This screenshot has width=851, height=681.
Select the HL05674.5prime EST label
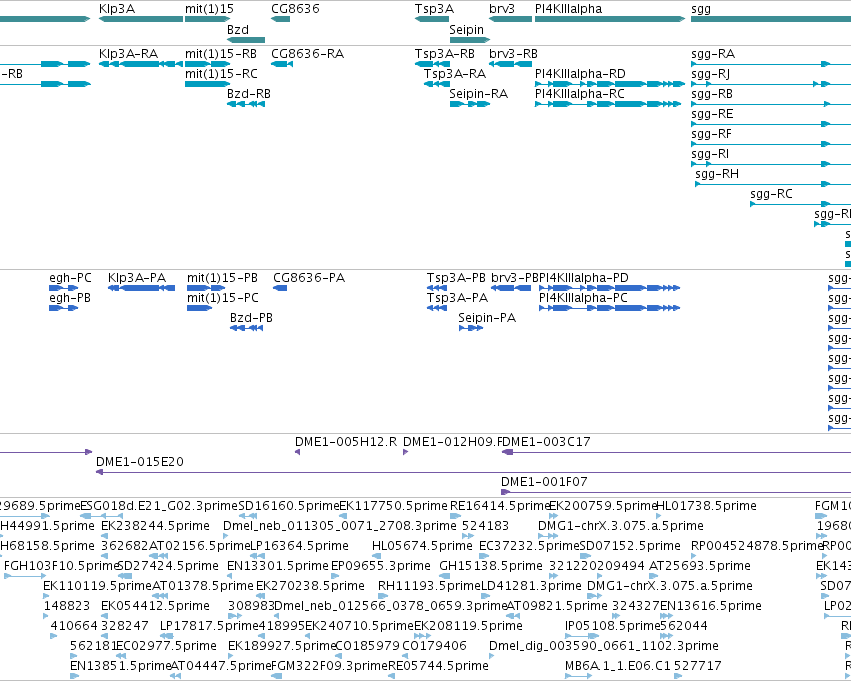click(x=422, y=546)
